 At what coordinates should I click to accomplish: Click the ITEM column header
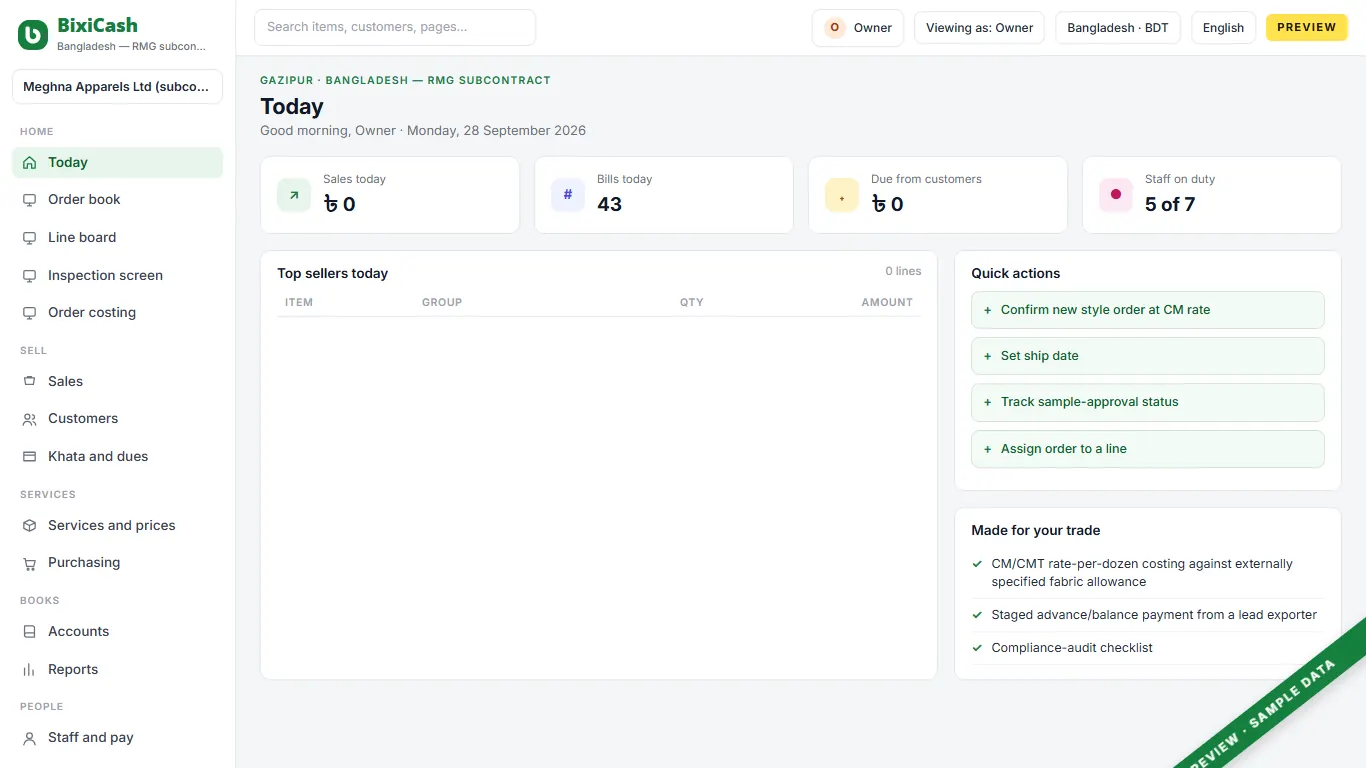[x=299, y=302]
